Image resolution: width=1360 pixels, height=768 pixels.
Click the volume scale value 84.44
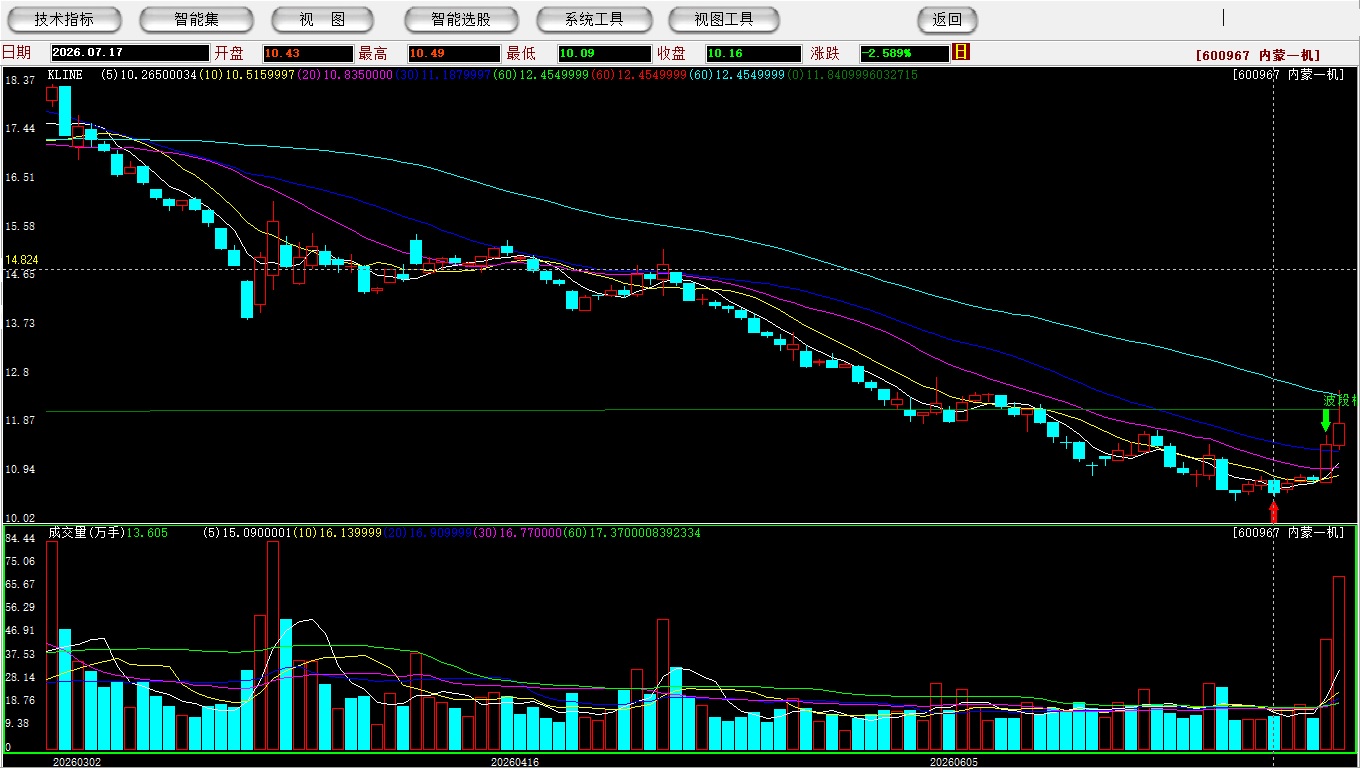coord(20,538)
